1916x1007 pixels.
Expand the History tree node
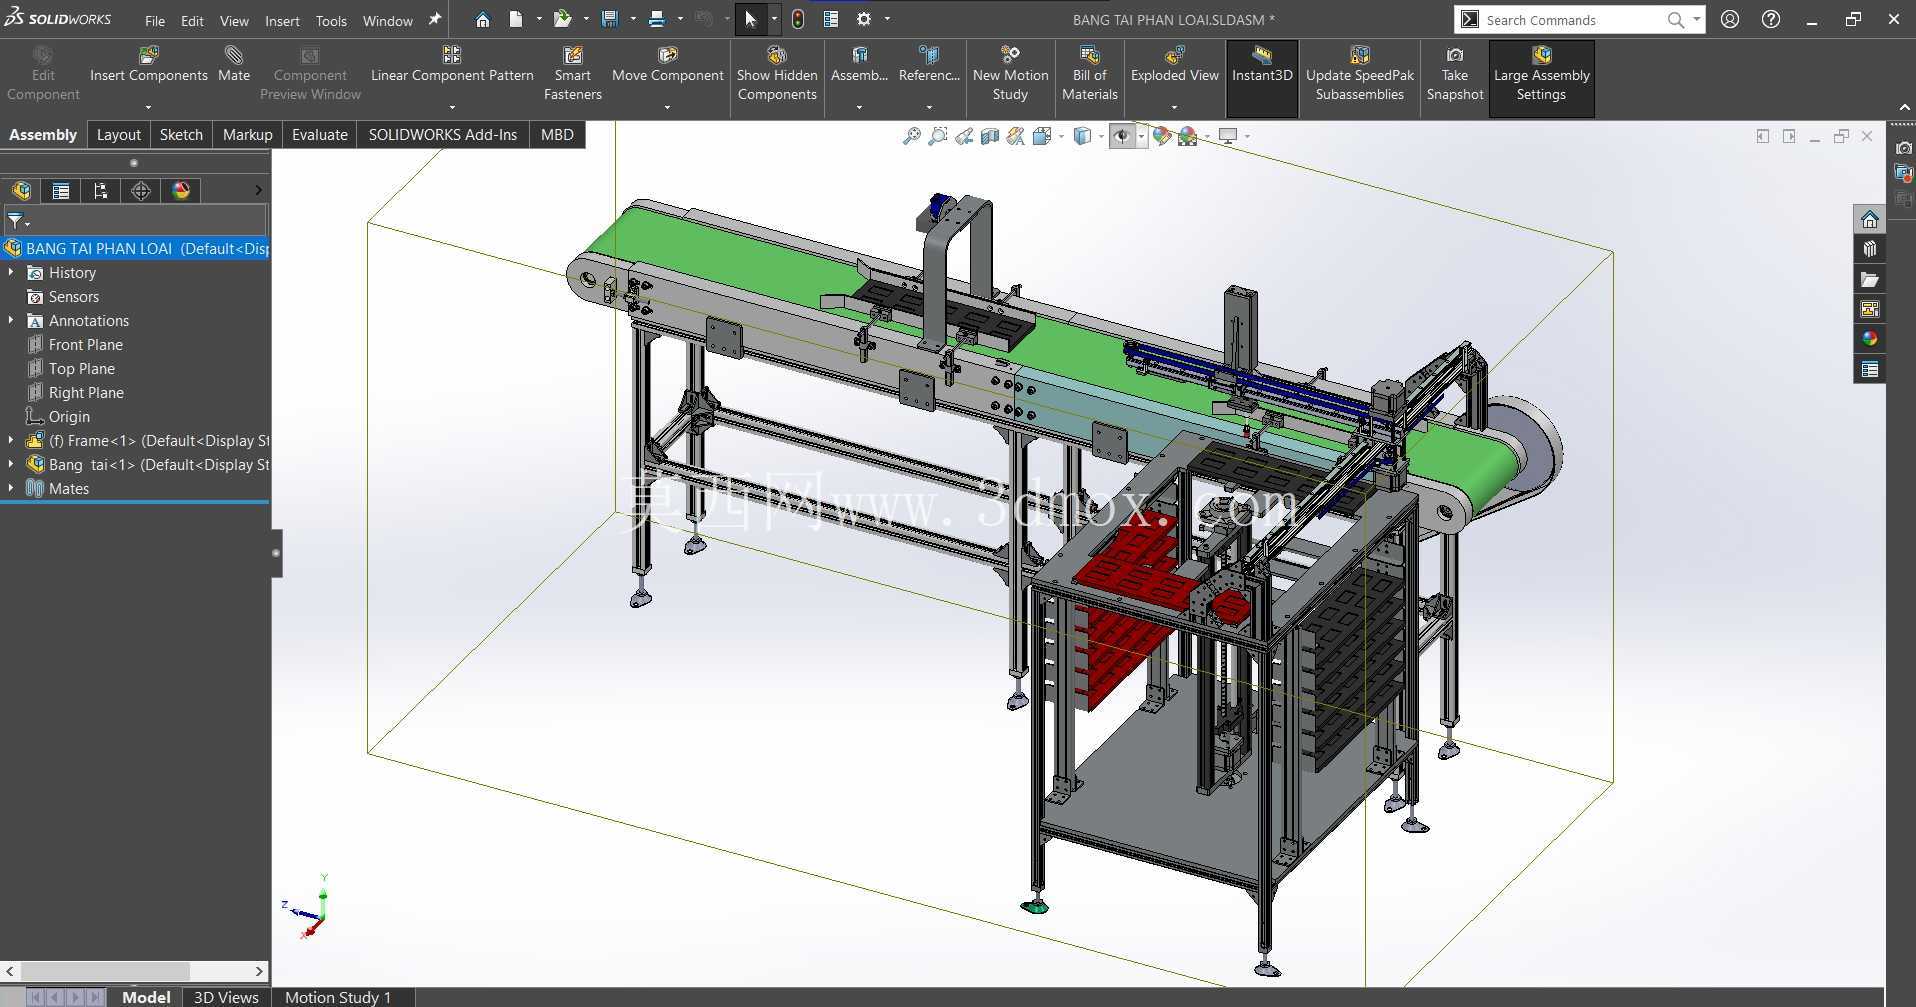tap(11, 272)
